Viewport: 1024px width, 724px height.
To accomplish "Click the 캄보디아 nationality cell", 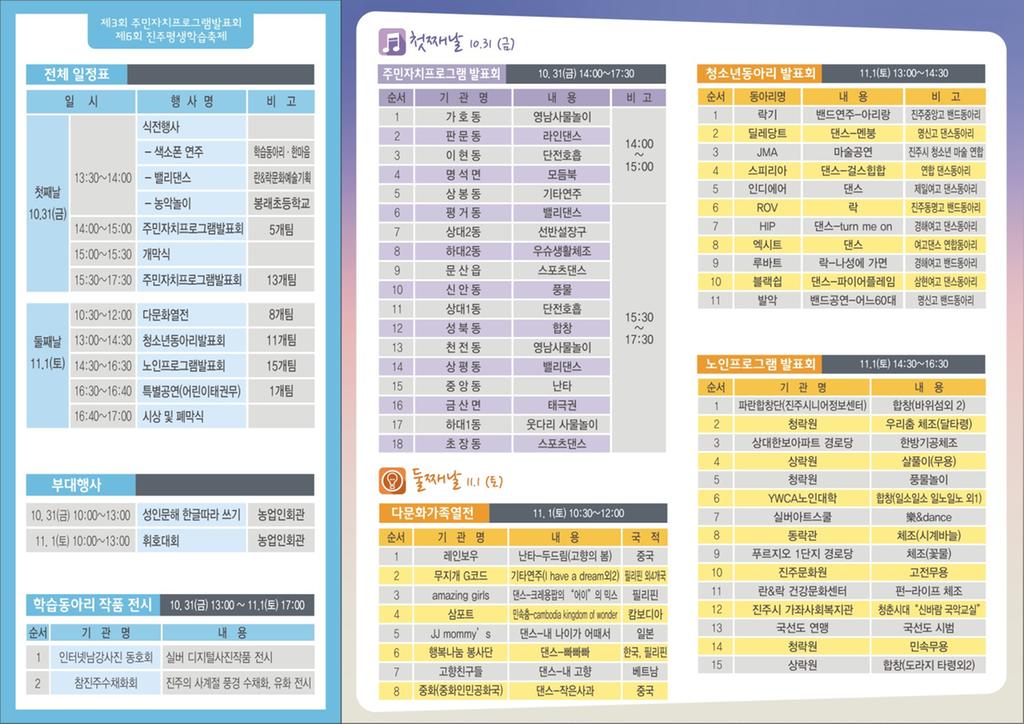I will [645, 614].
